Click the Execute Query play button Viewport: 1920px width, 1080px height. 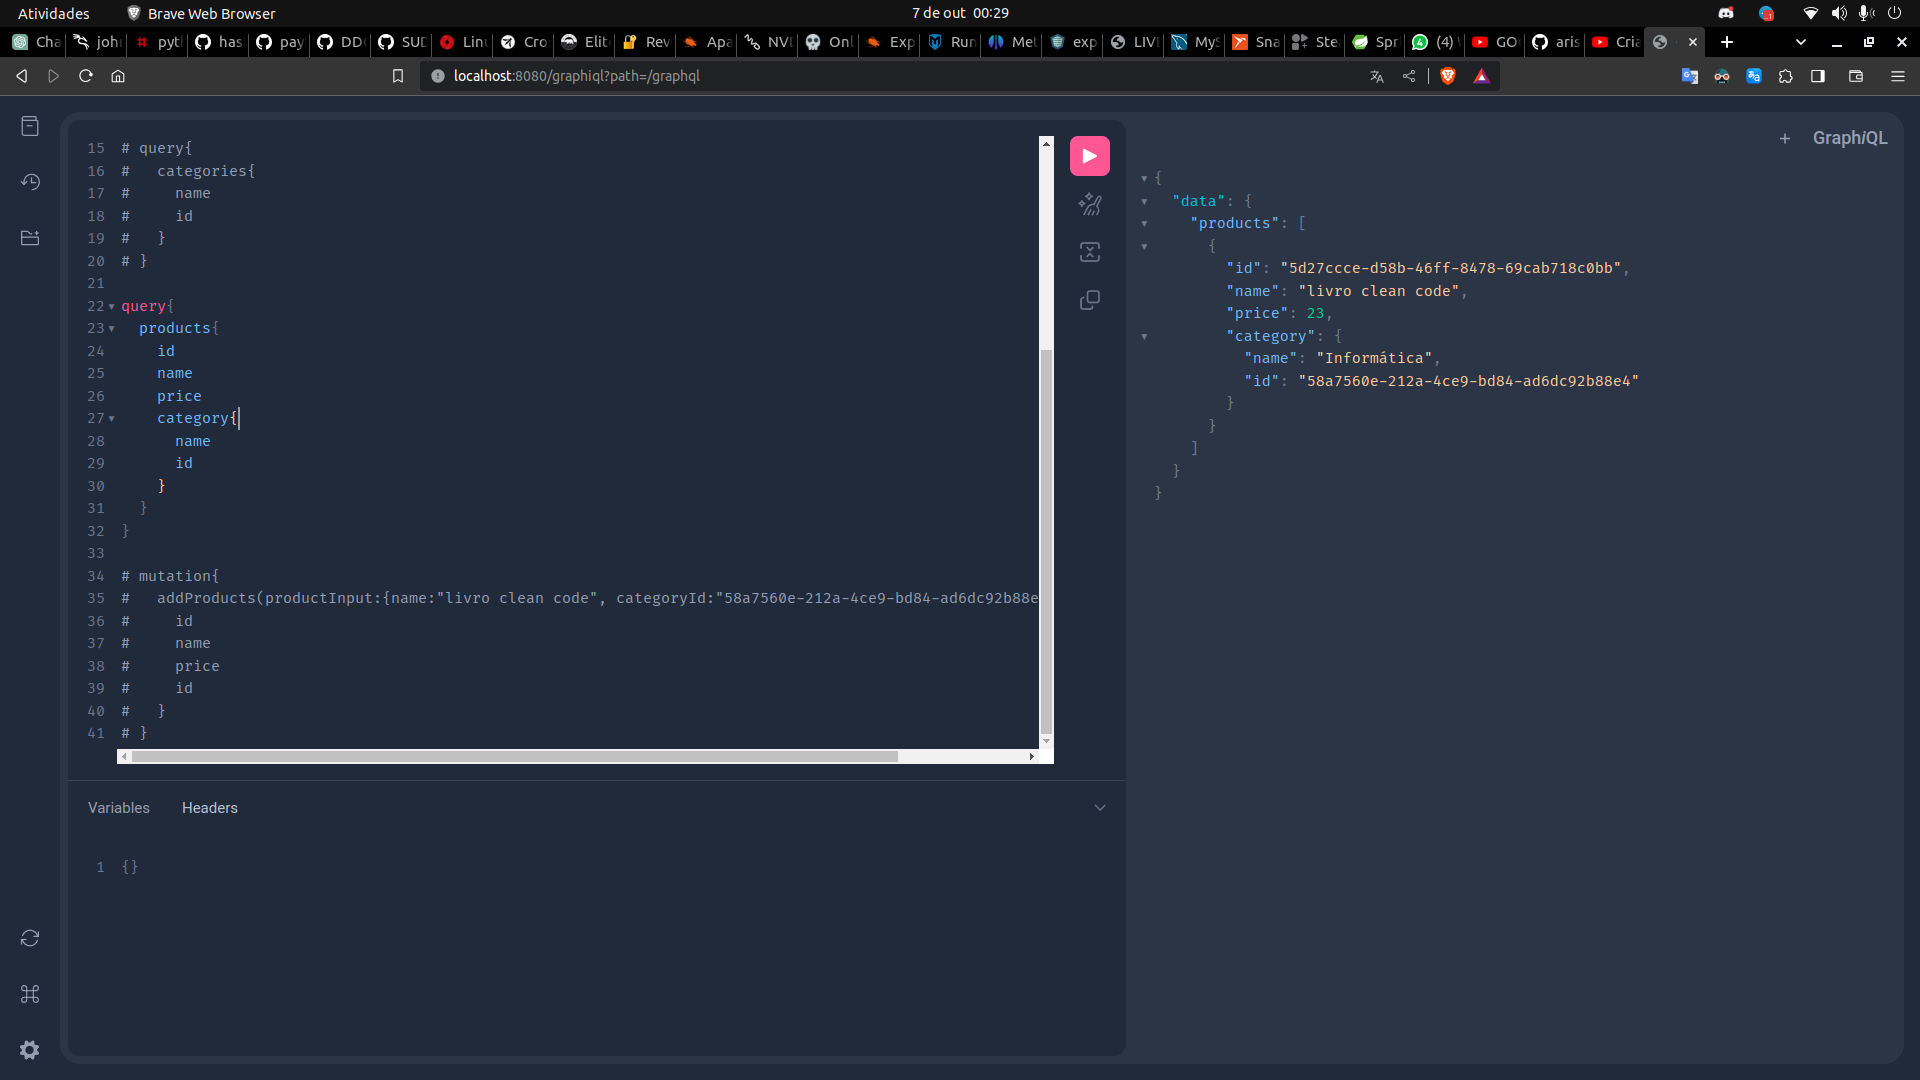point(1089,156)
